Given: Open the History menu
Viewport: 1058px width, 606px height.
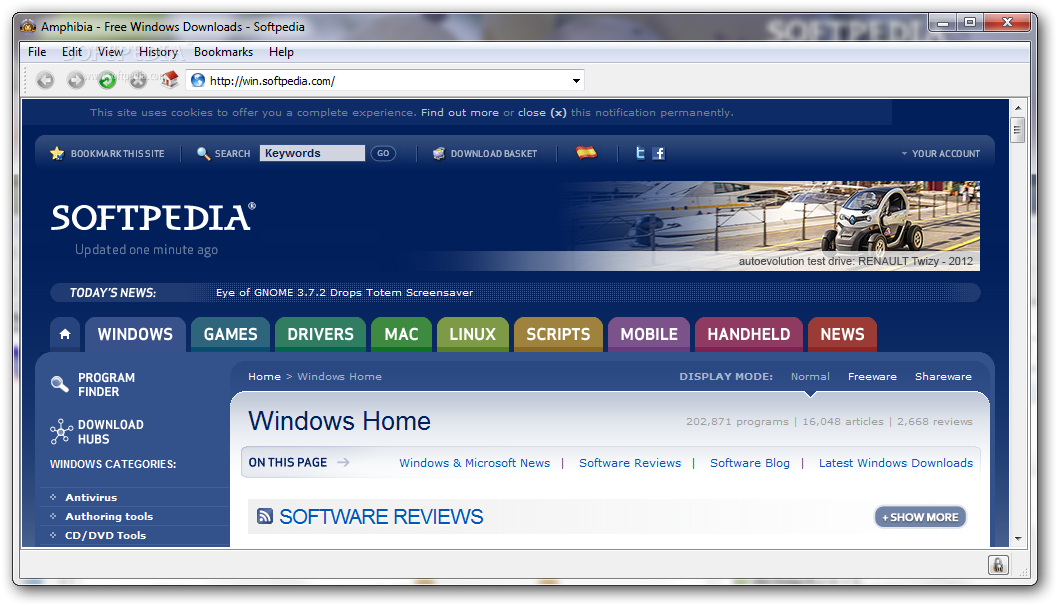Looking at the screenshot, I should 158,52.
